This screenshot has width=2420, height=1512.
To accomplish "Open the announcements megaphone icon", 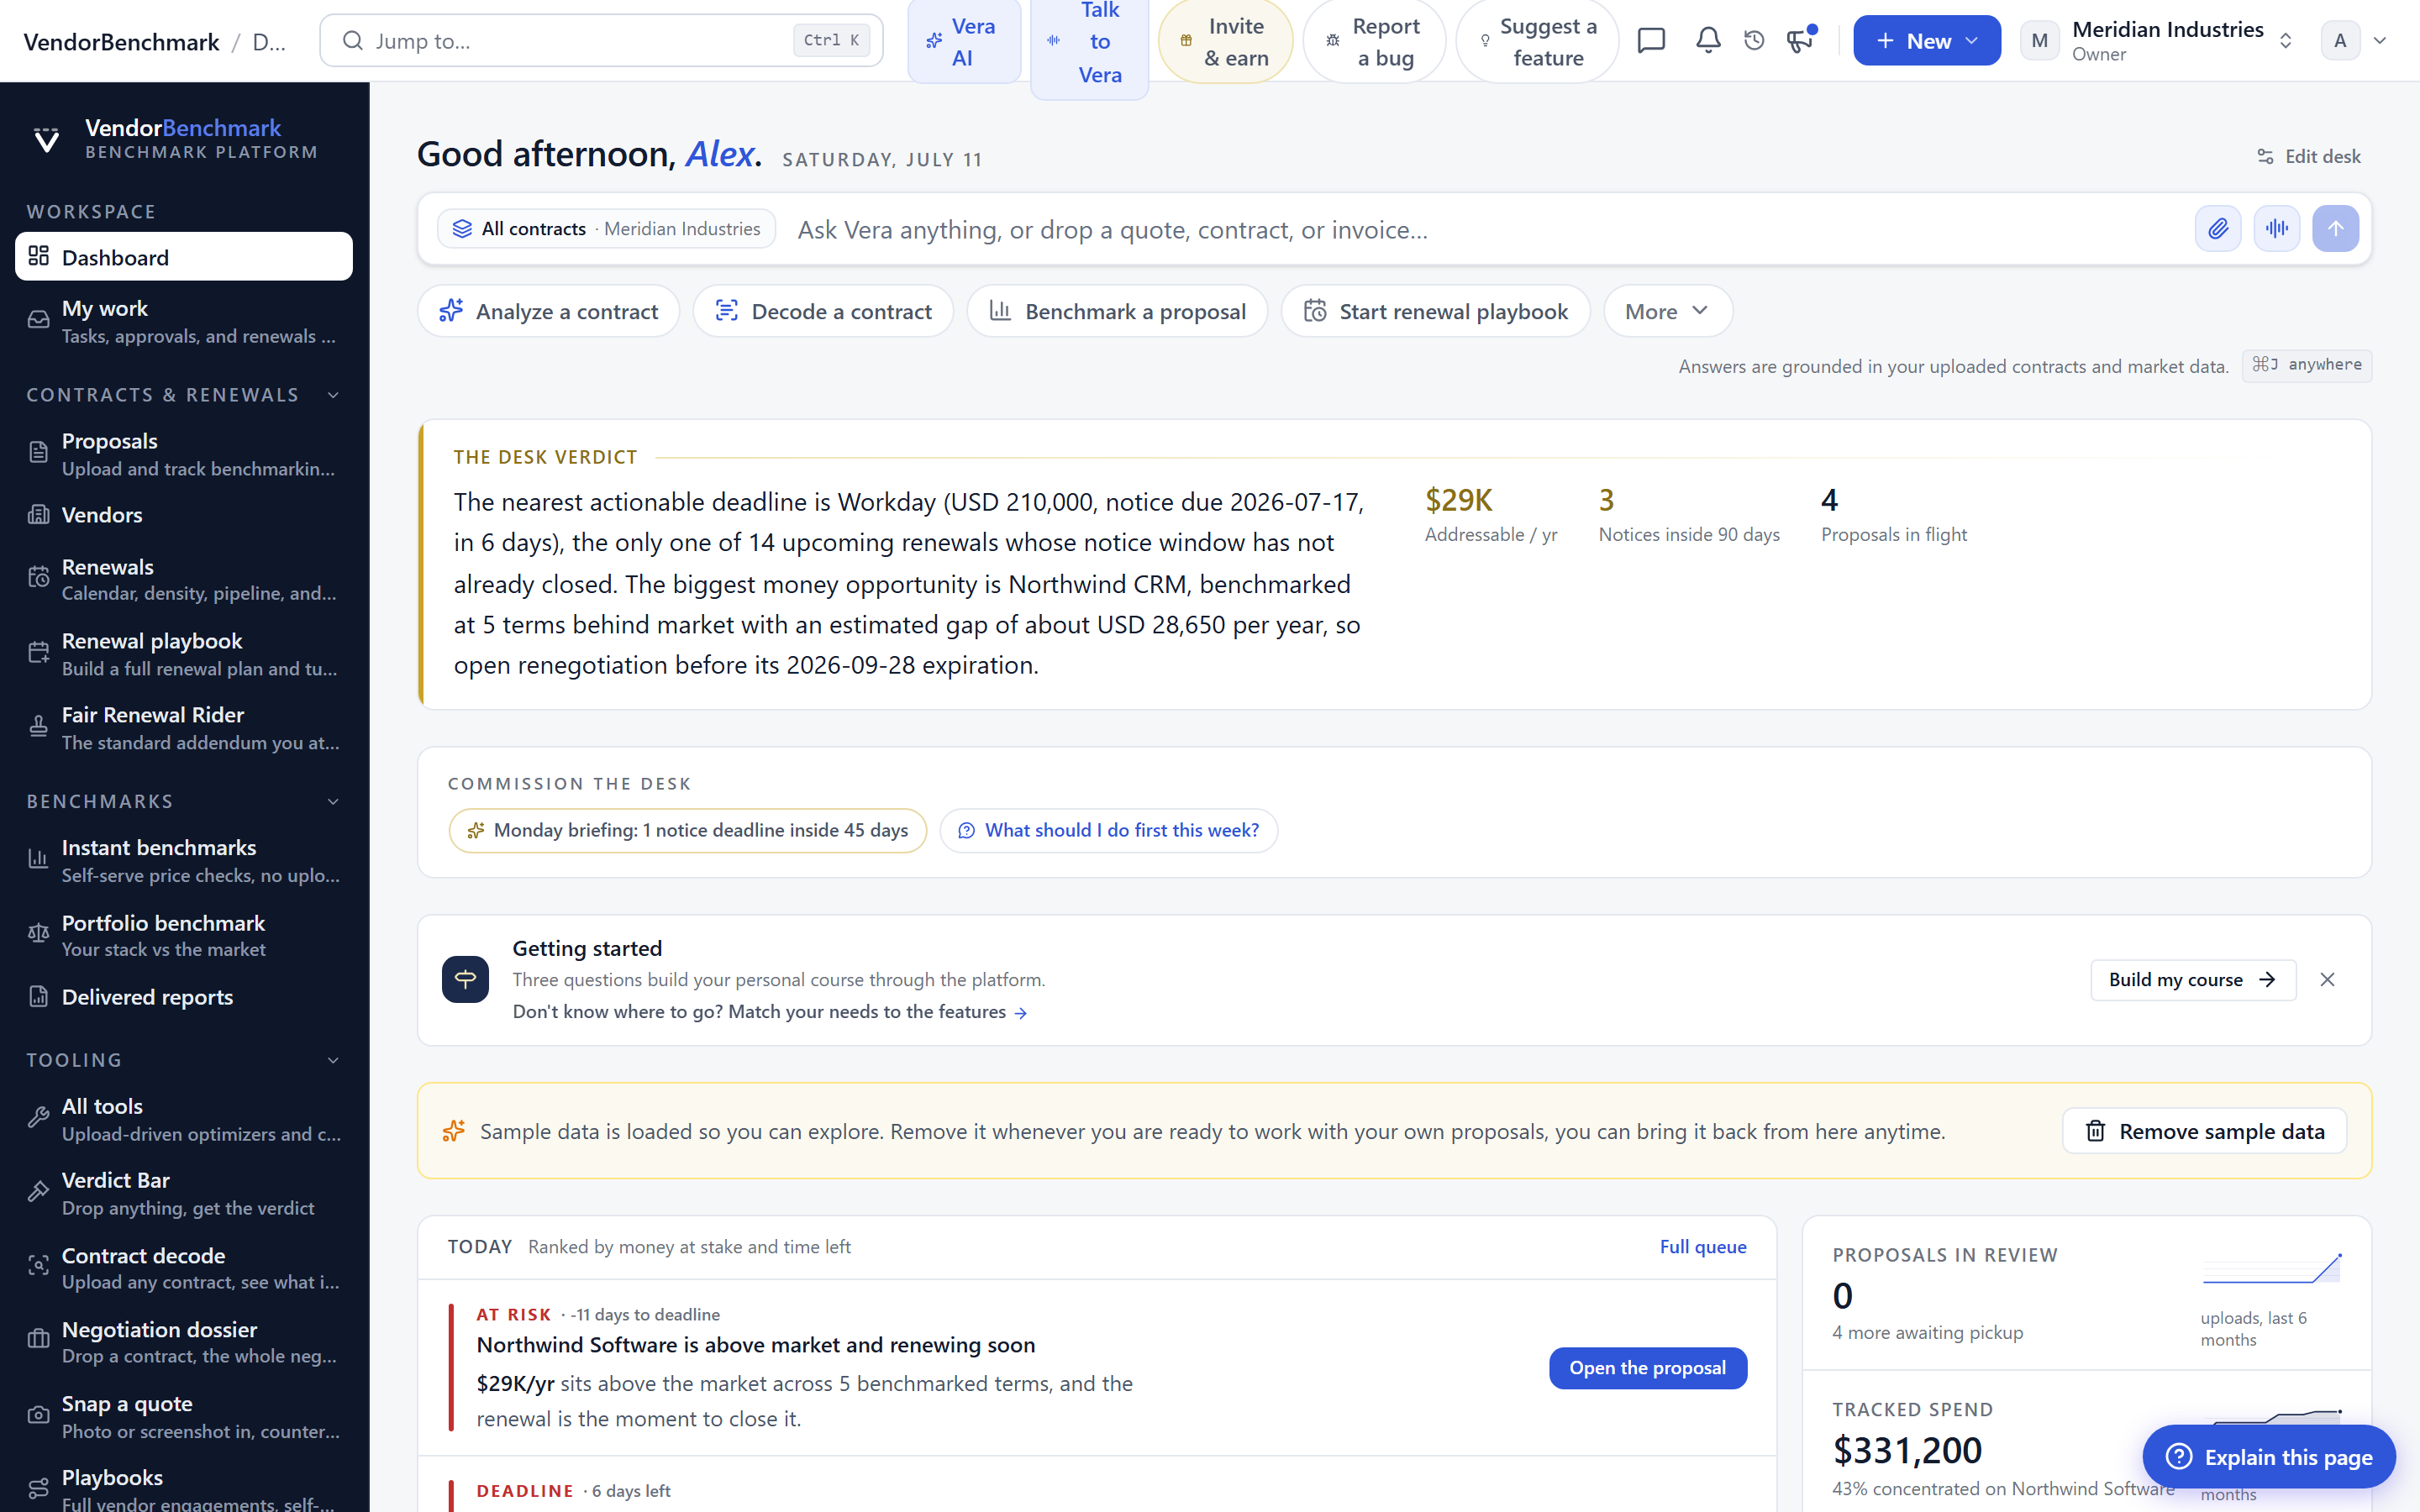I will pyautogui.click(x=1800, y=40).
